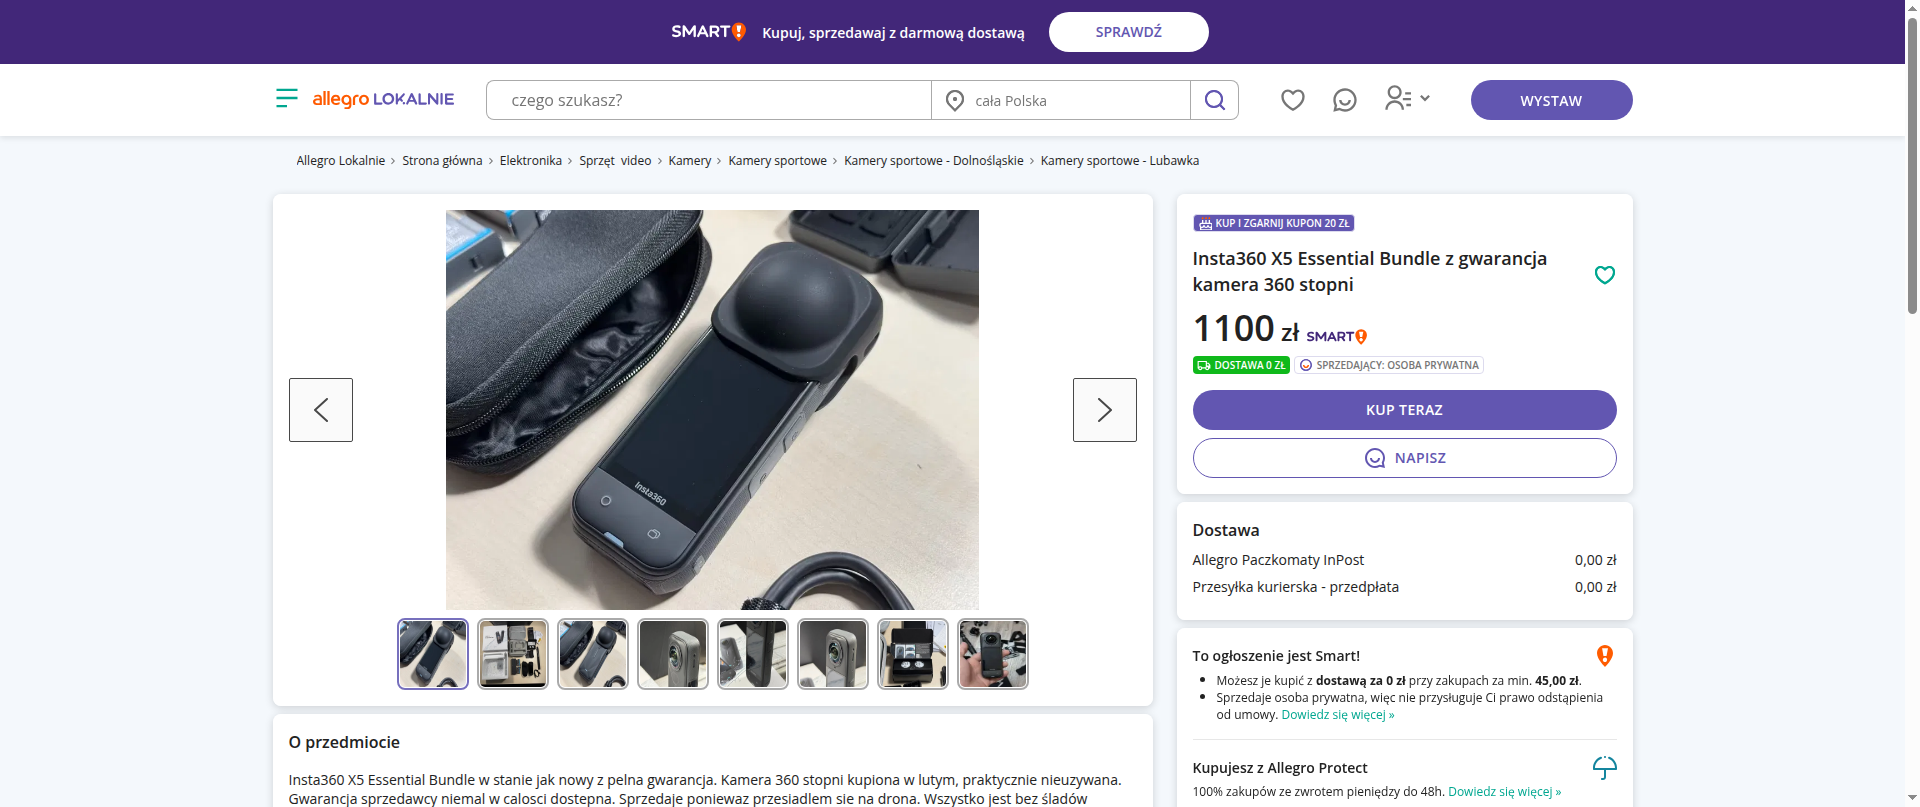This screenshot has height=807, width=1920.
Task: Click the 'O przedmiocie' heading
Action: pos(344,742)
